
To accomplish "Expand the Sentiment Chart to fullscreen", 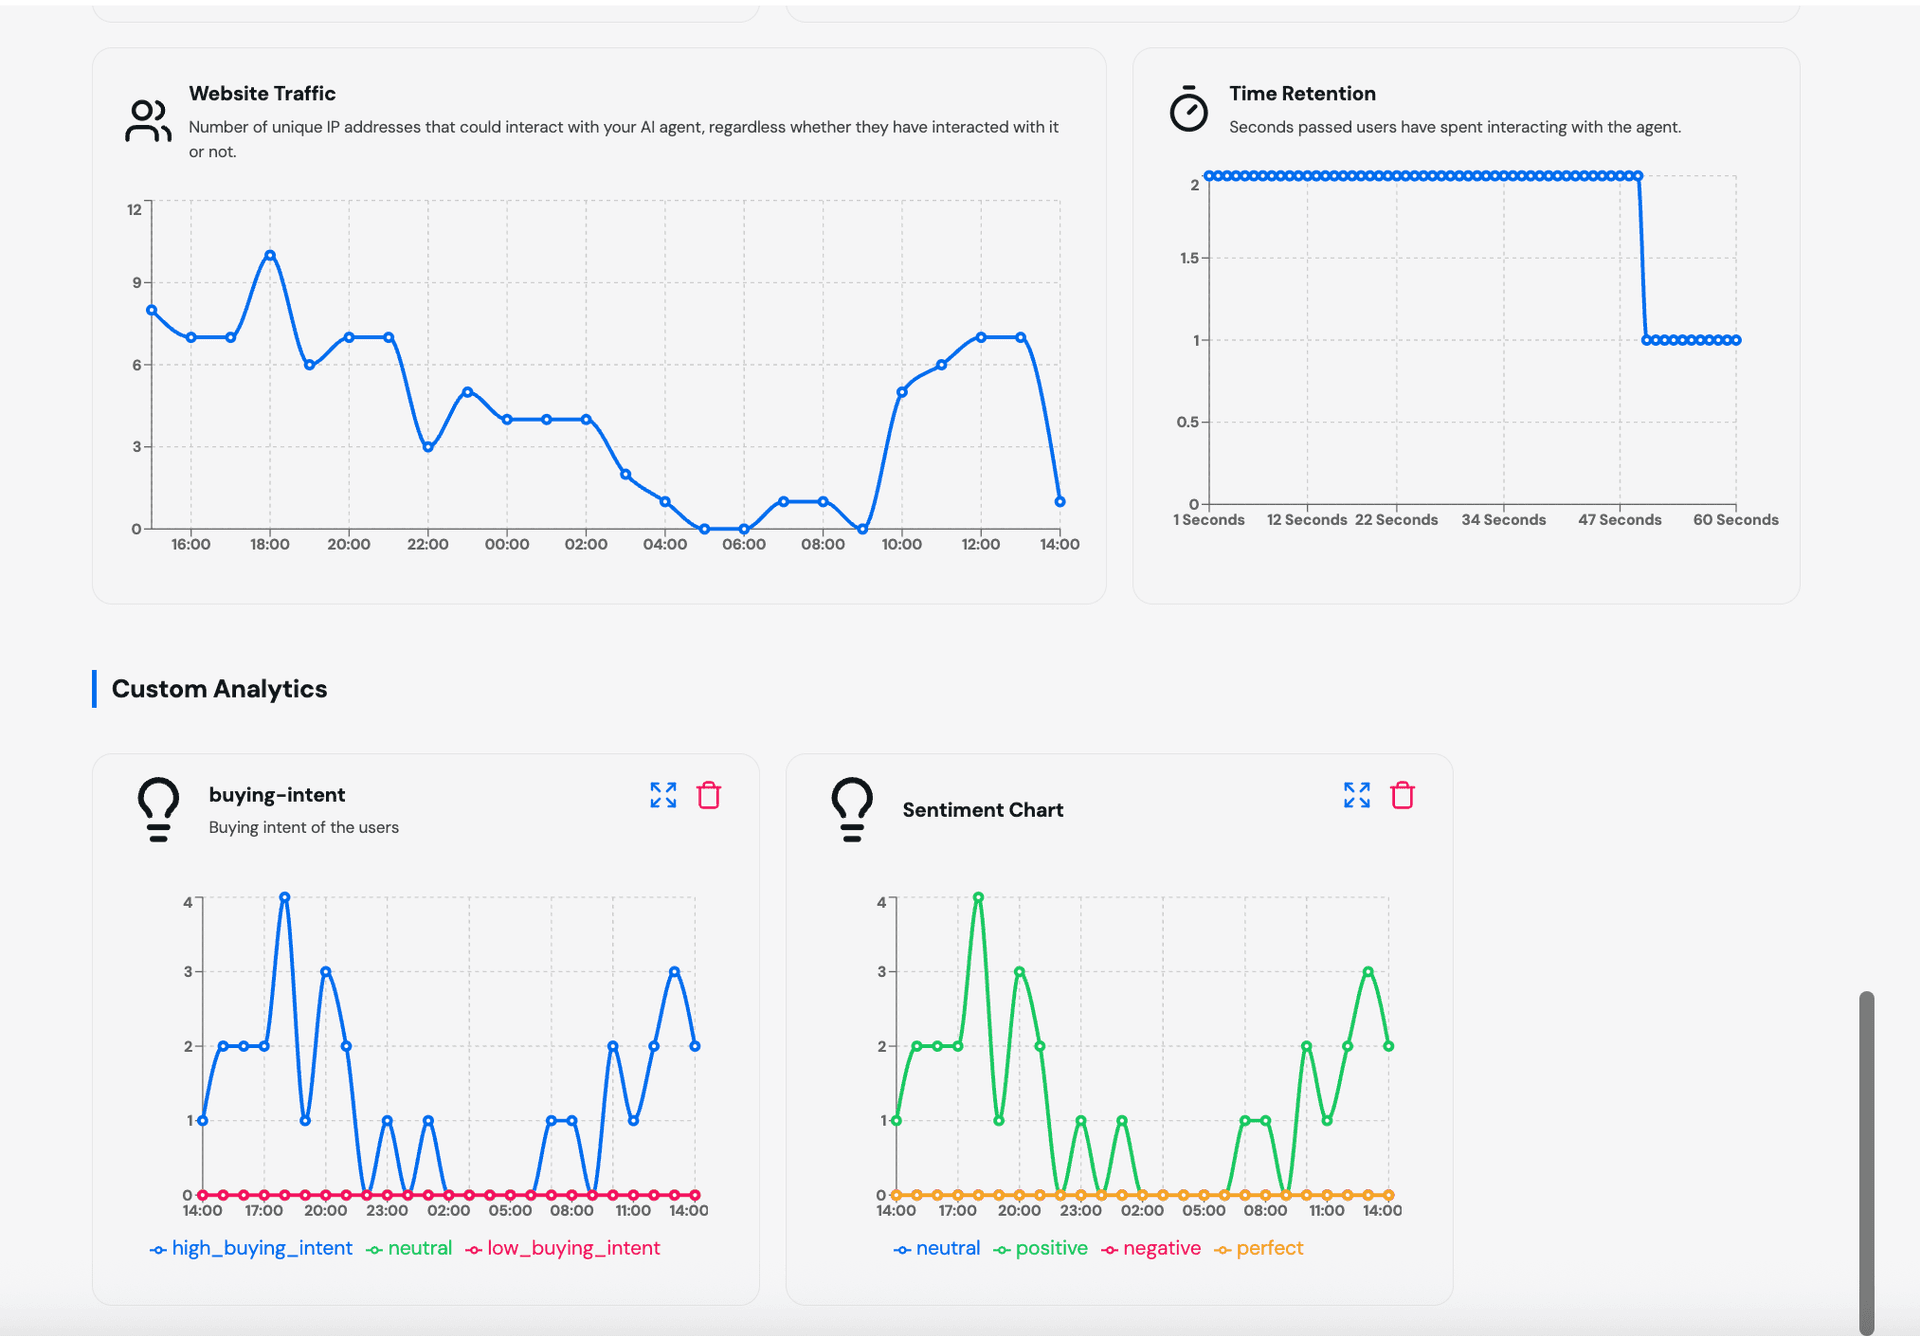I will click(1356, 795).
